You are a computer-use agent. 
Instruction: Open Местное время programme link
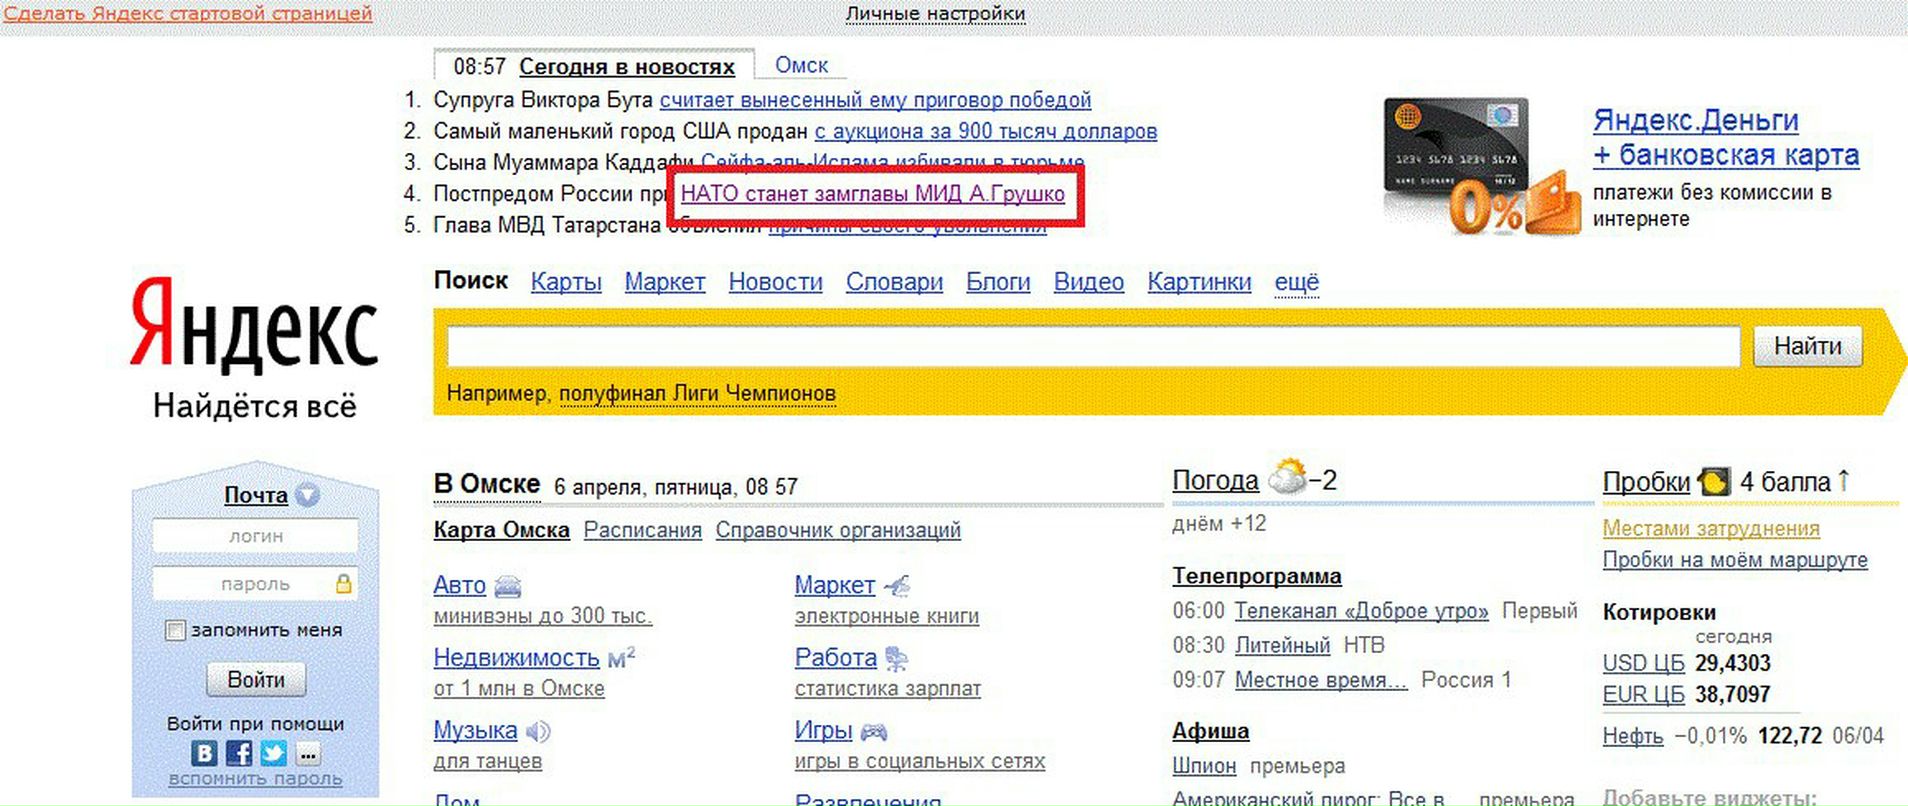point(1321,680)
